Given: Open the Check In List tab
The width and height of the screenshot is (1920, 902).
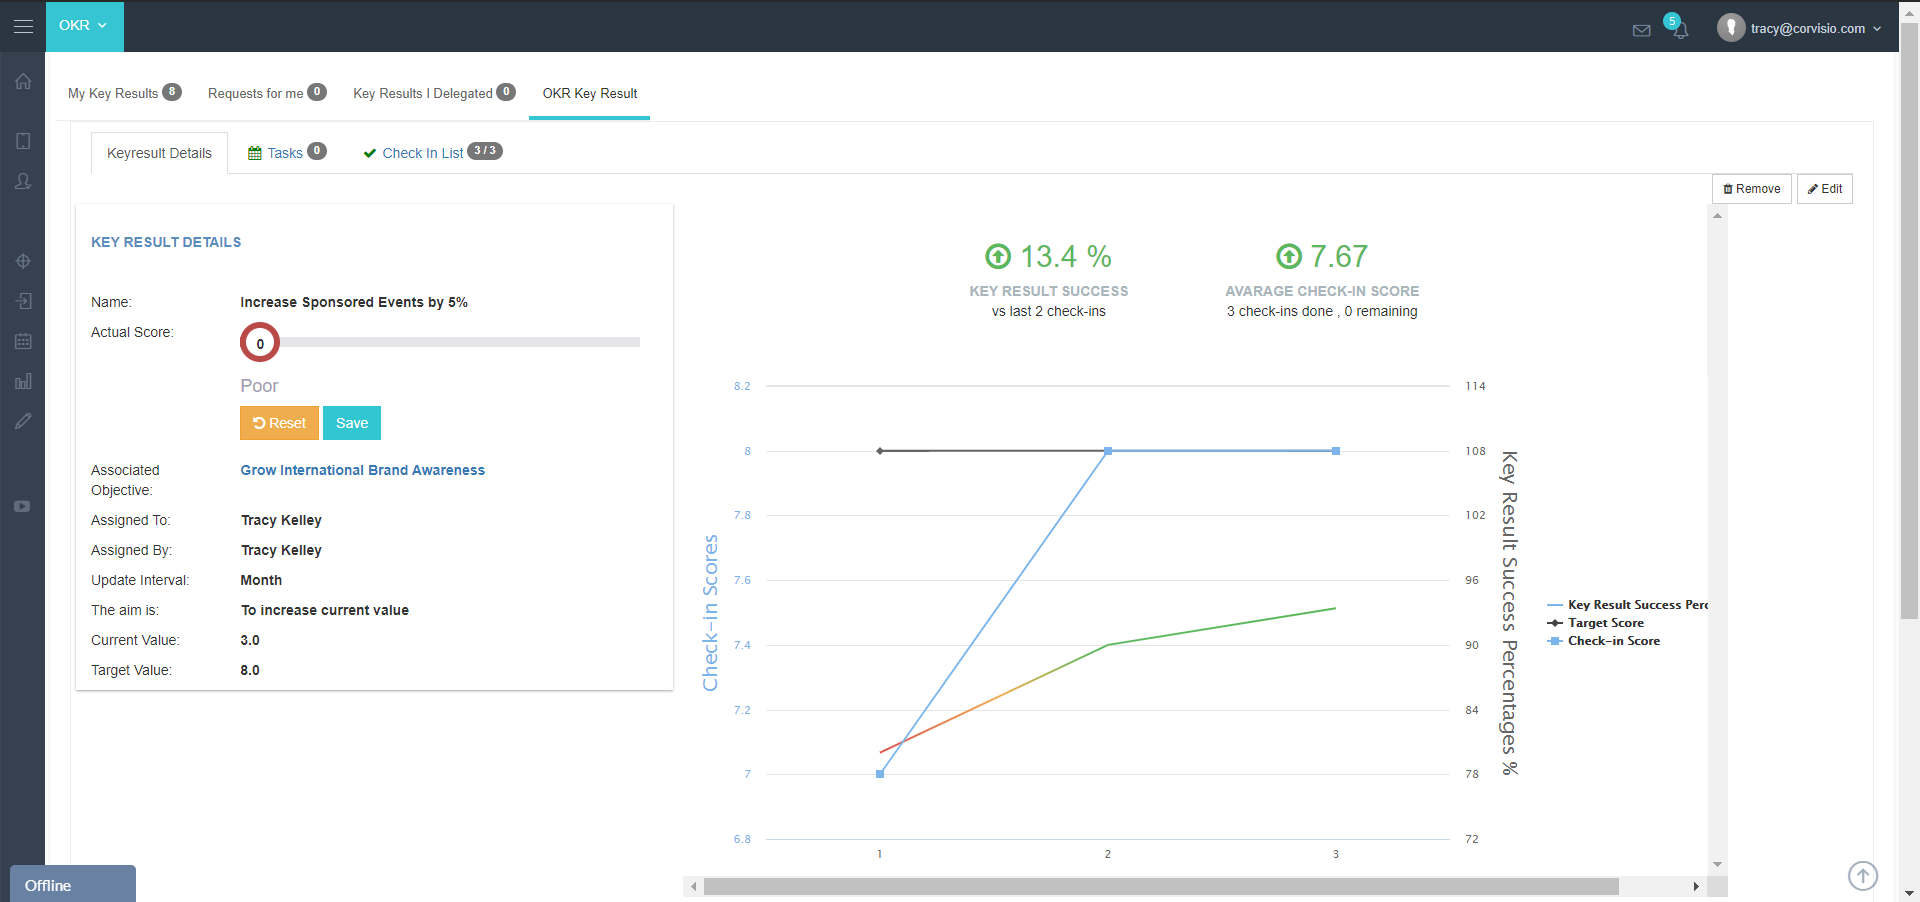Looking at the screenshot, I should (x=432, y=153).
